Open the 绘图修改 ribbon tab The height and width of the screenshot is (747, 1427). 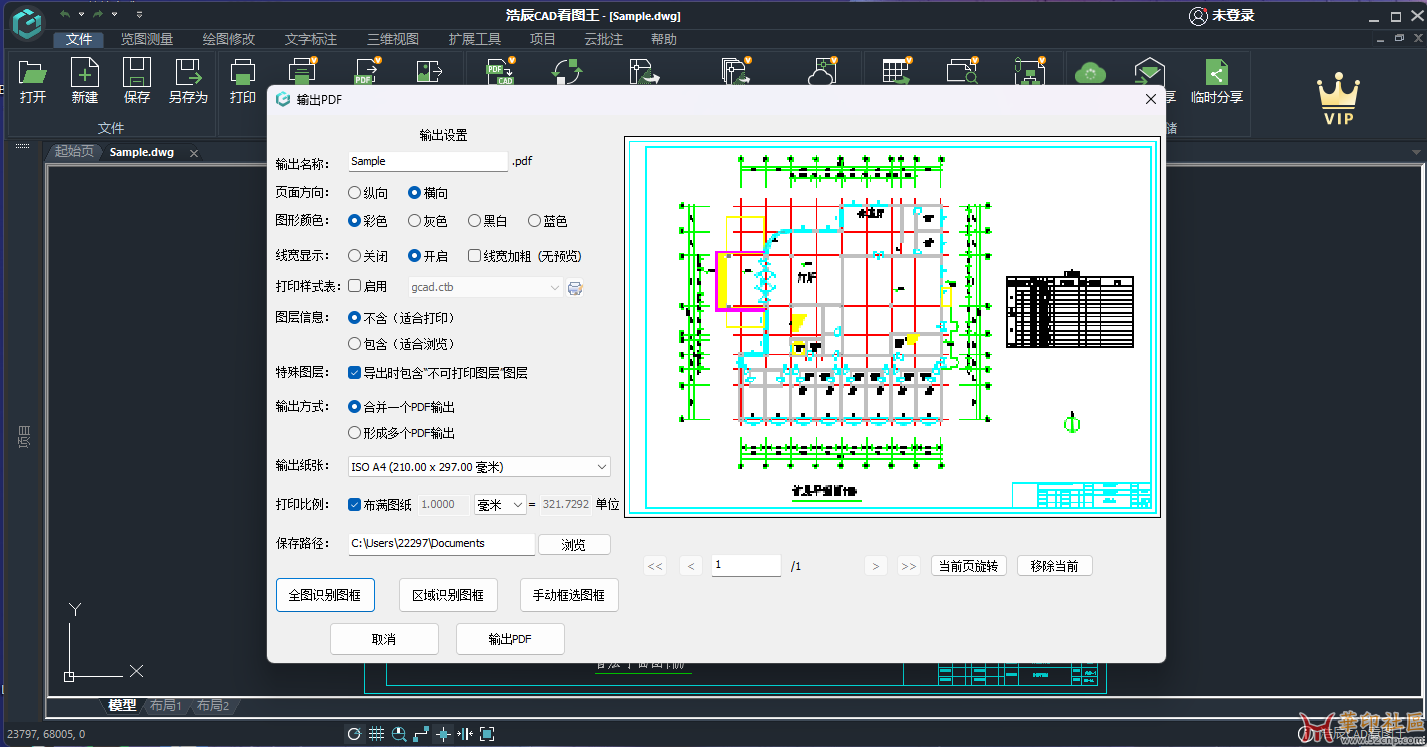coord(229,39)
